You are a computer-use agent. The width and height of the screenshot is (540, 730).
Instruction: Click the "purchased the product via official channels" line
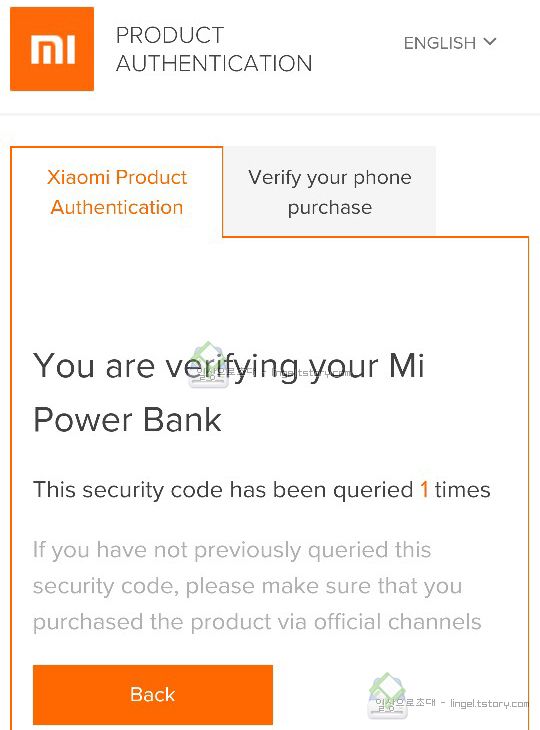[257, 622]
